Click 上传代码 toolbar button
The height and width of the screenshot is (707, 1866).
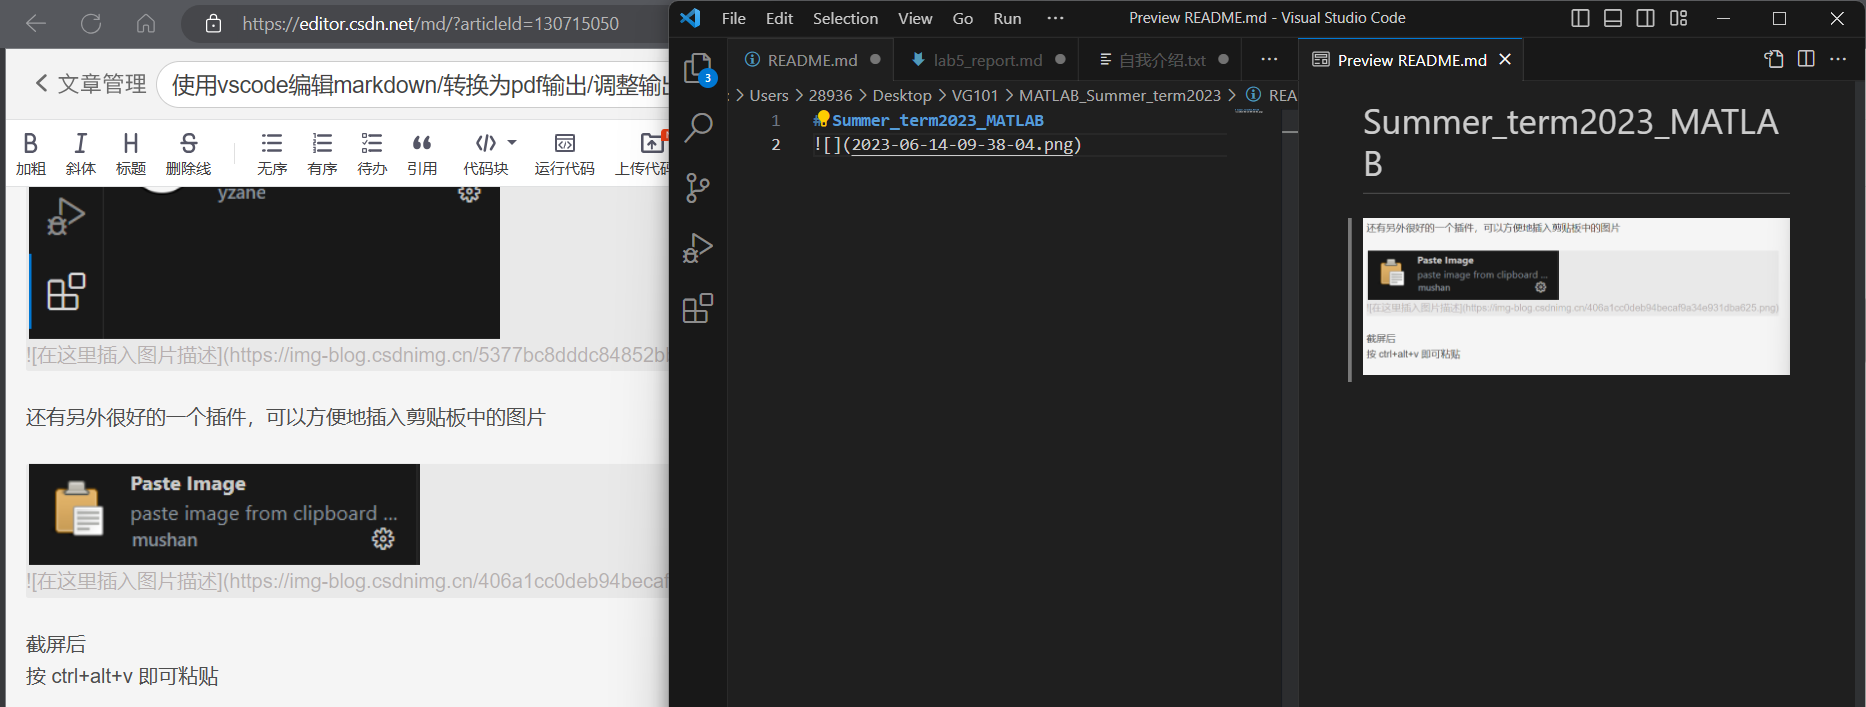(x=642, y=154)
